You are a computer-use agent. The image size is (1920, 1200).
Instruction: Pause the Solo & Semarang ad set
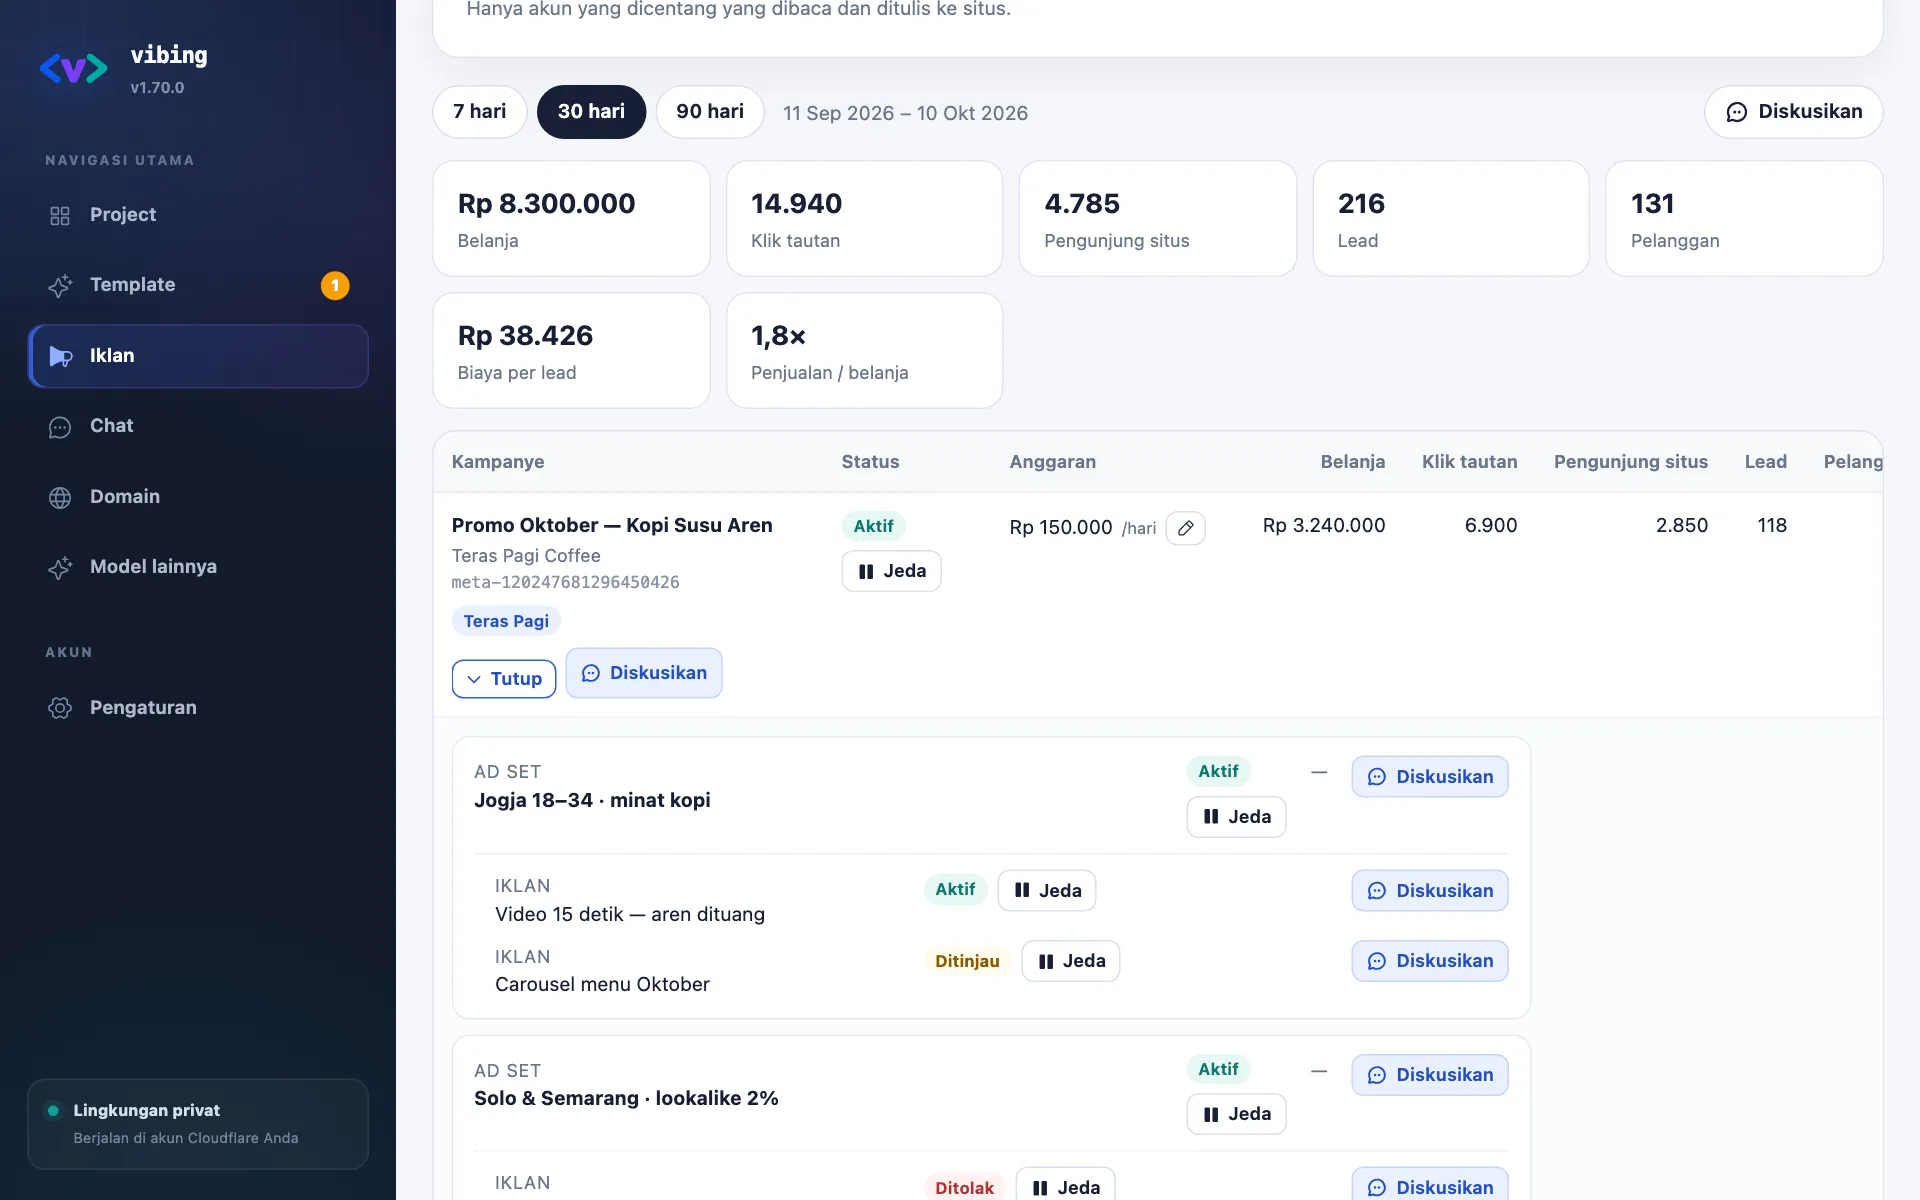tap(1236, 1114)
